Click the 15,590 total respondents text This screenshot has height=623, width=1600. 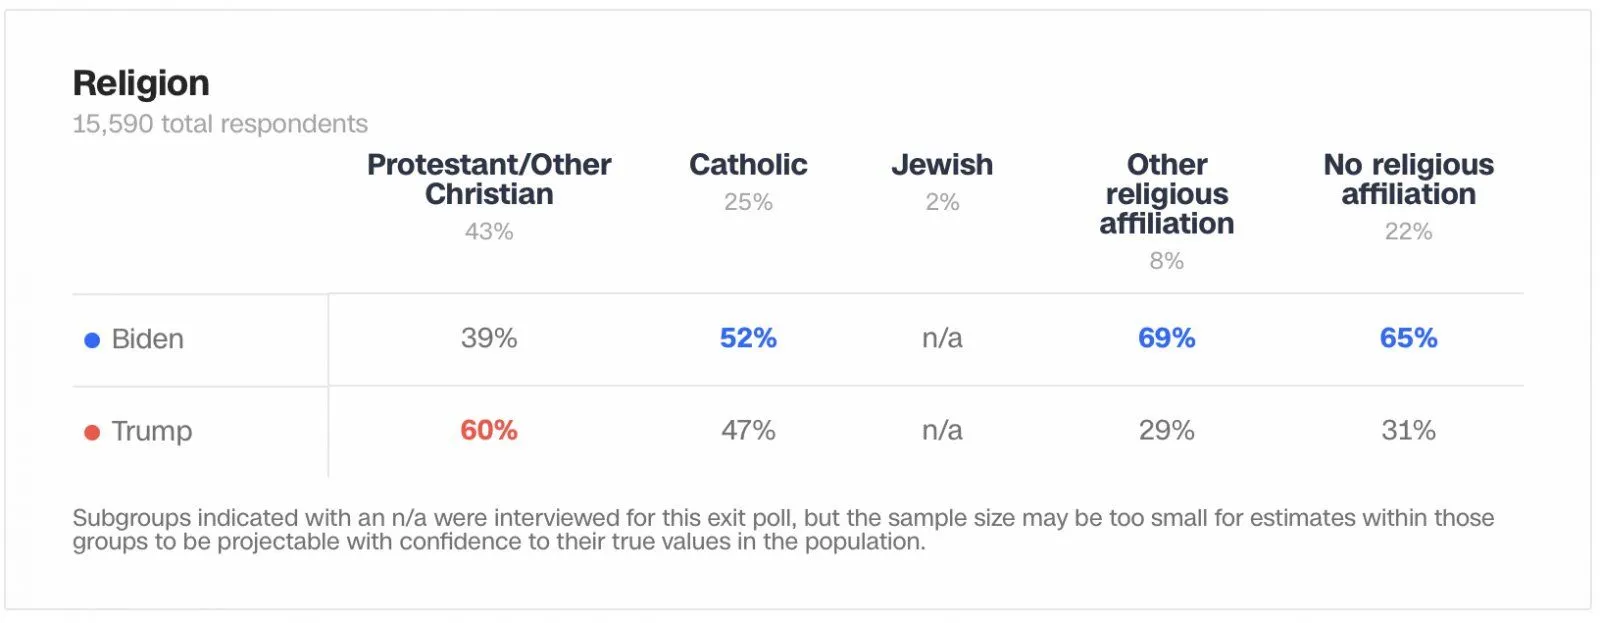click(x=220, y=124)
